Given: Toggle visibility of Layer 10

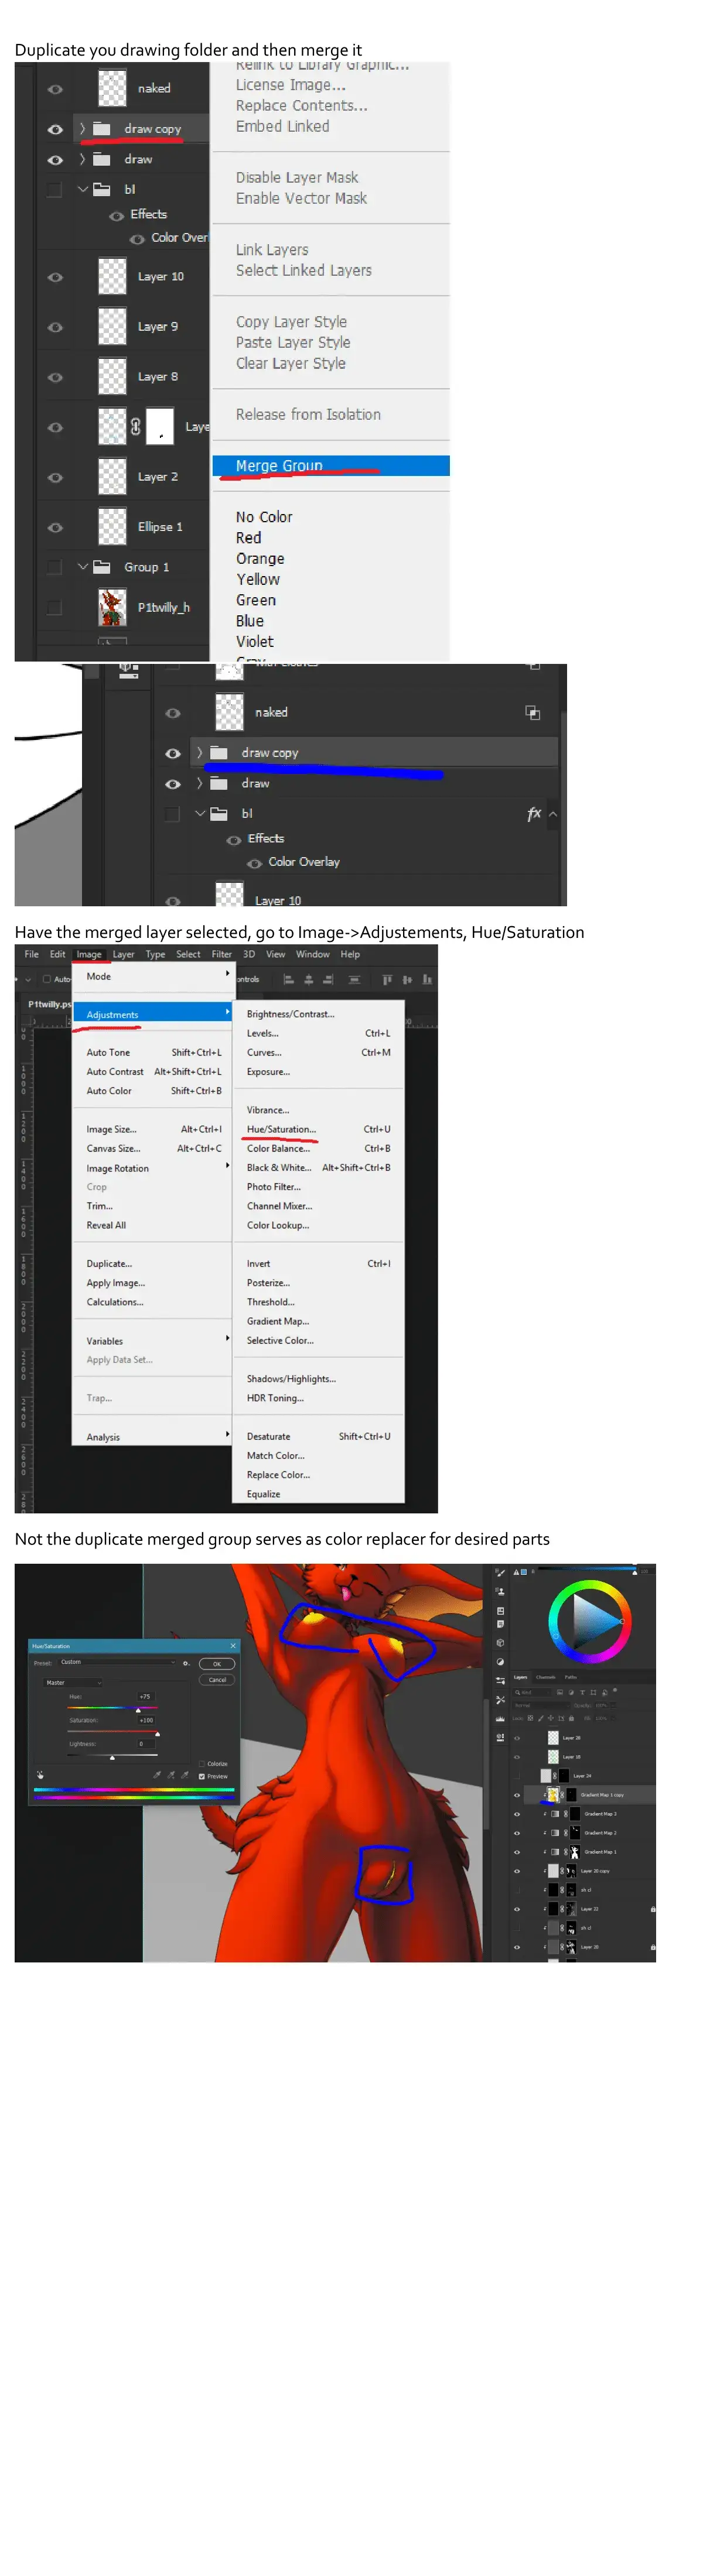Looking at the screenshot, I should 55,277.
